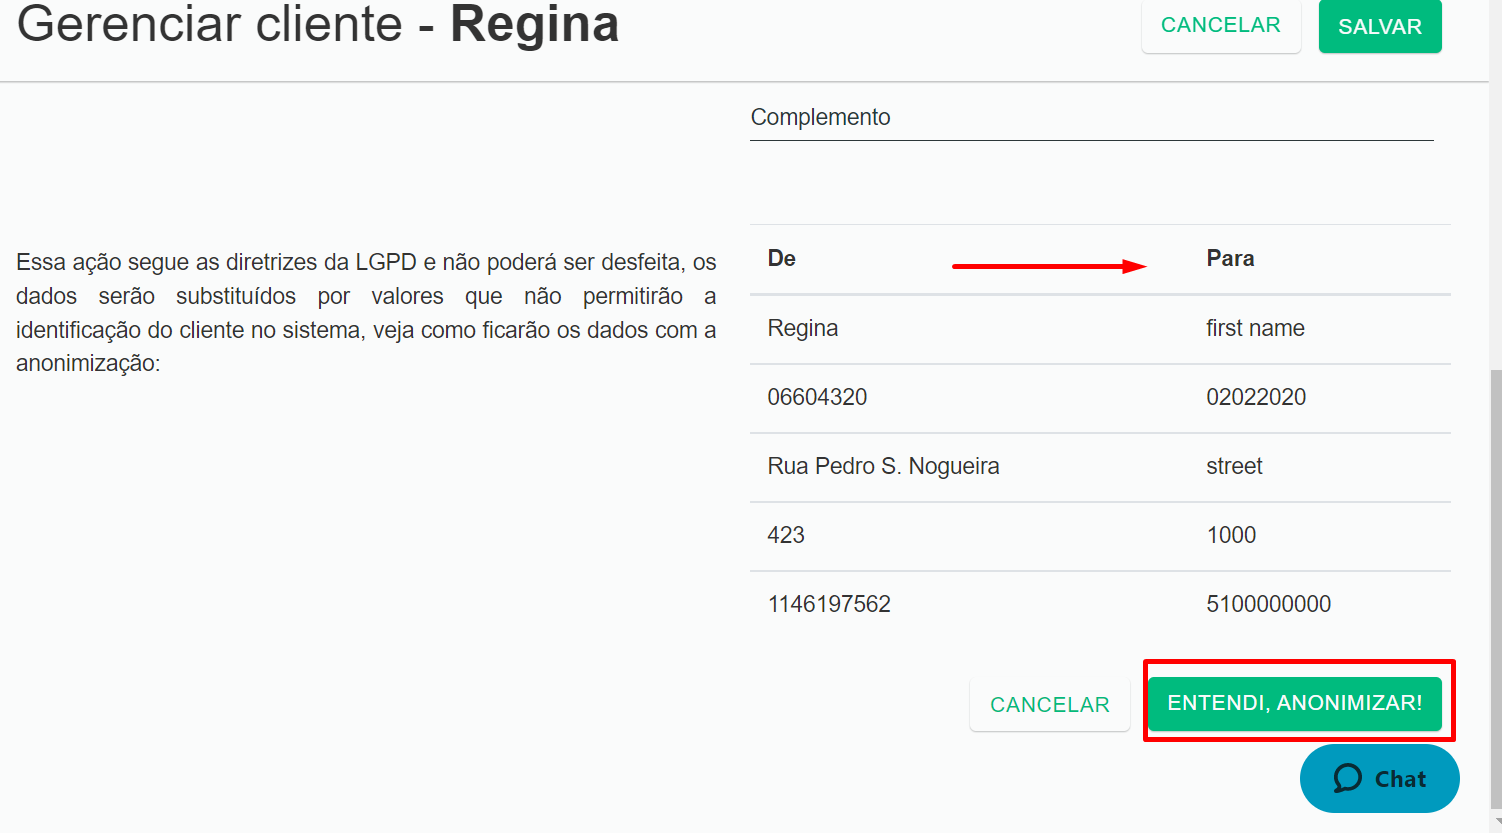Select the De column header
The height and width of the screenshot is (833, 1502).
pyautogui.click(x=781, y=258)
